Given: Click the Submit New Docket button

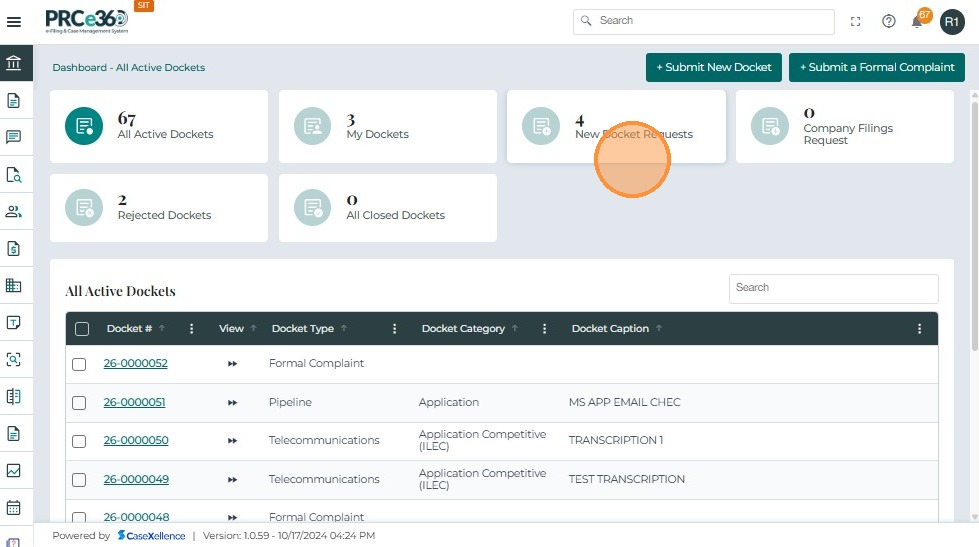Looking at the screenshot, I should click(x=713, y=67).
